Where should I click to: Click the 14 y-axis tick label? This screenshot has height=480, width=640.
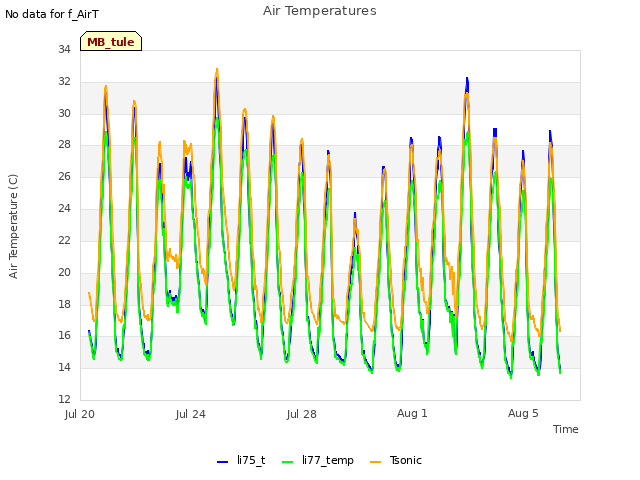pyautogui.click(x=64, y=367)
